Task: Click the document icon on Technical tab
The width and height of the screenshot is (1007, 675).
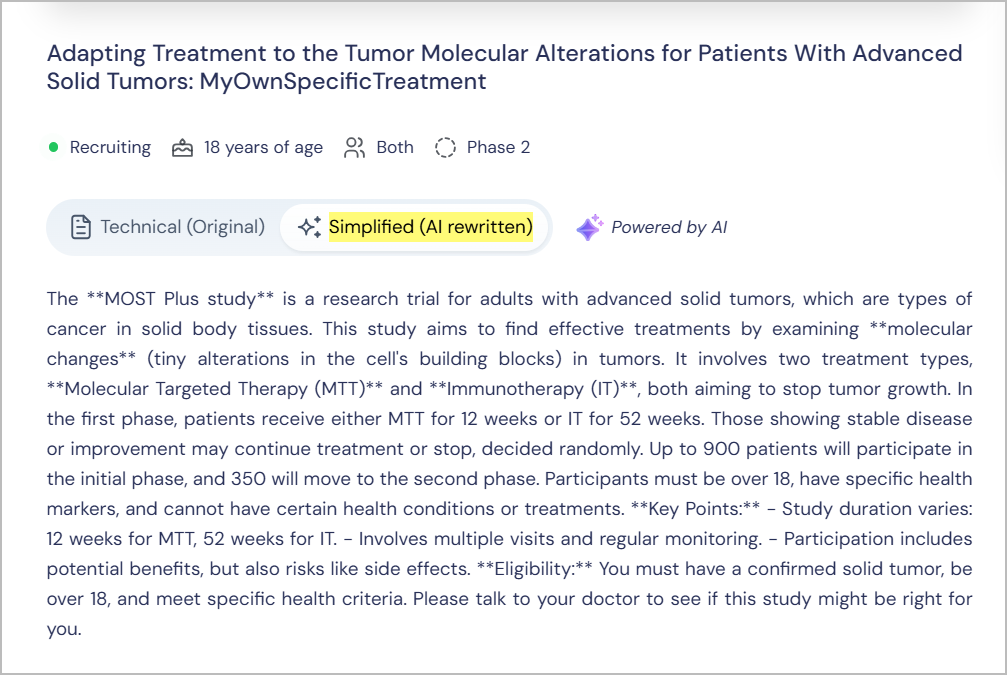Action: pos(81,227)
